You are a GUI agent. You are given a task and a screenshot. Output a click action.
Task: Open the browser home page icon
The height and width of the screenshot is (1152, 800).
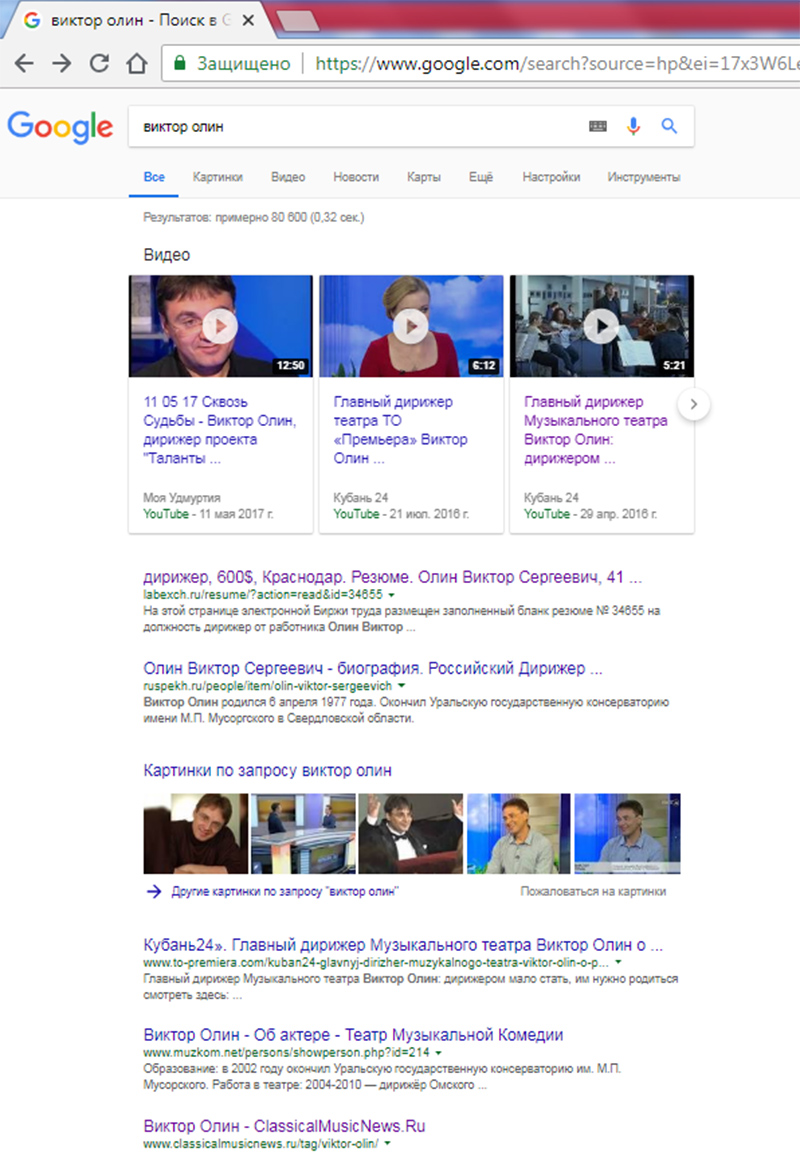137,63
